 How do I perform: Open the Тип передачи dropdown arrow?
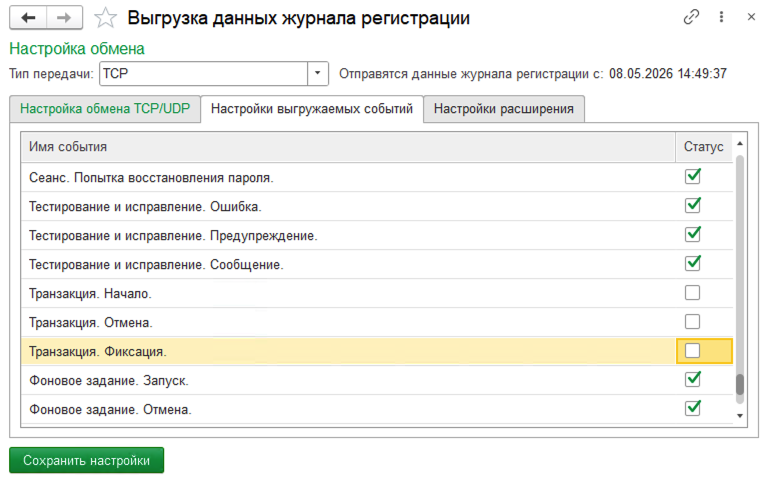(318, 74)
